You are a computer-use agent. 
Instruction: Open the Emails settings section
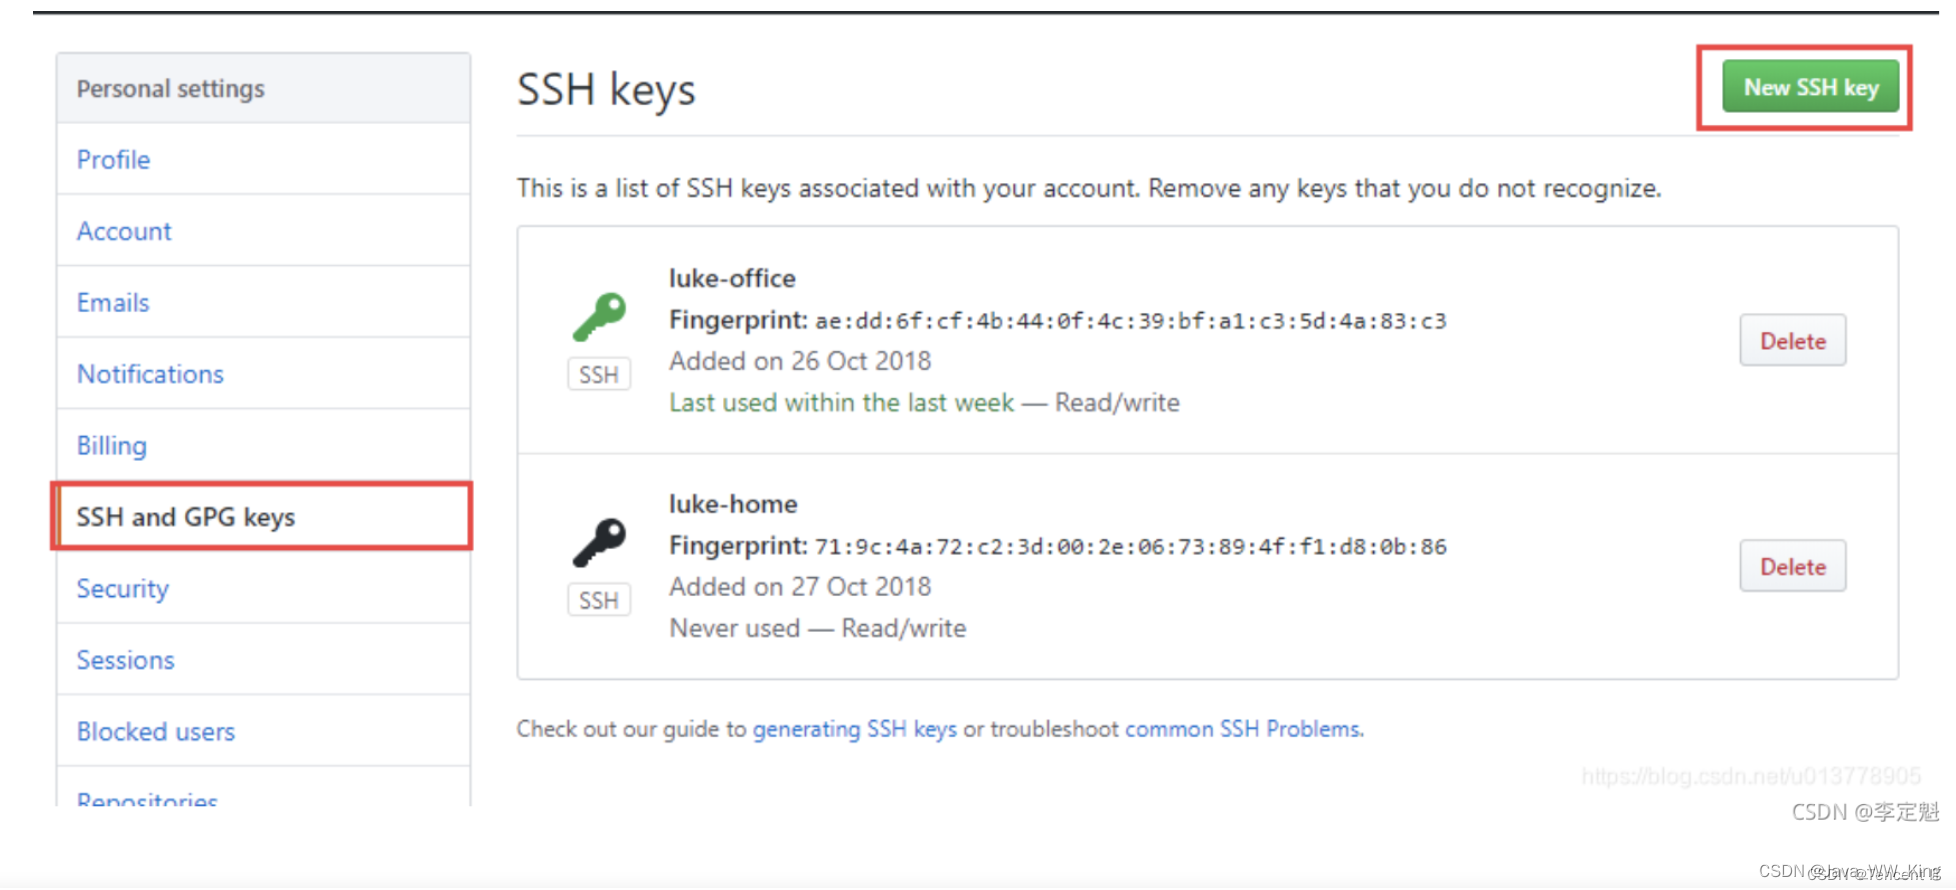[x=113, y=303]
